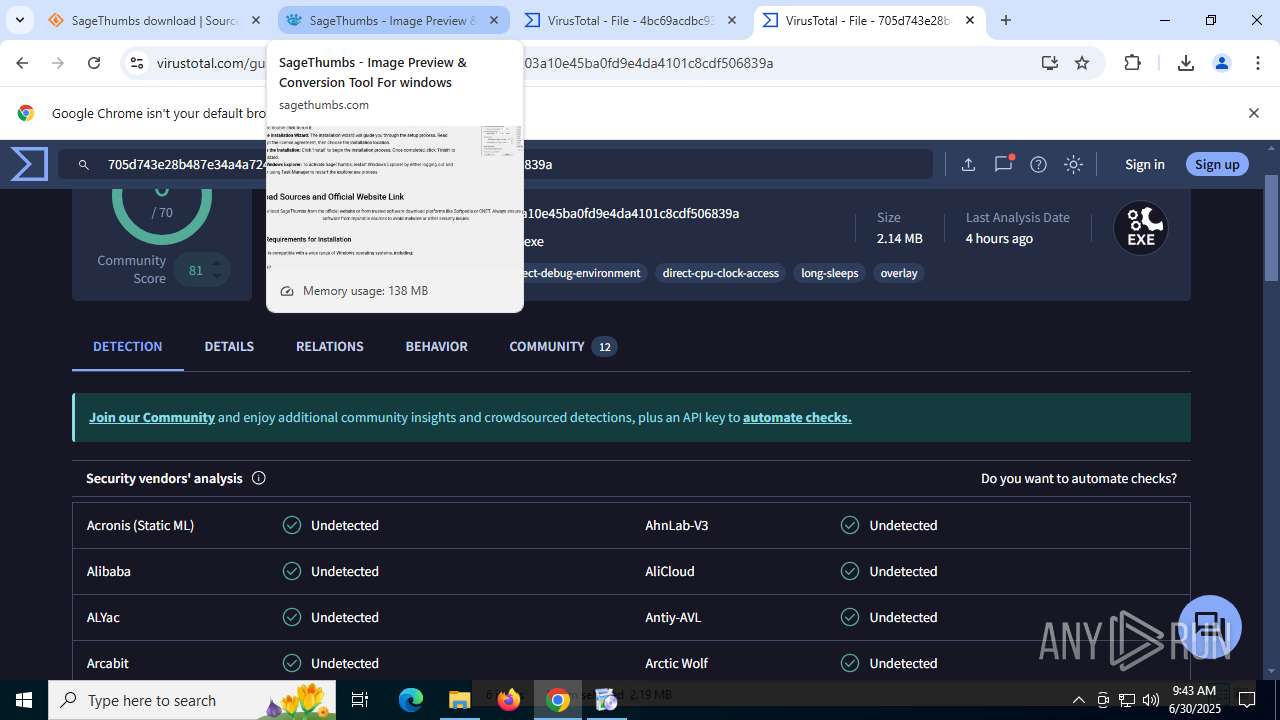Open the chat support bubble
Viewport: 1280px width, 720px height.
click(x=1210, y=627)
